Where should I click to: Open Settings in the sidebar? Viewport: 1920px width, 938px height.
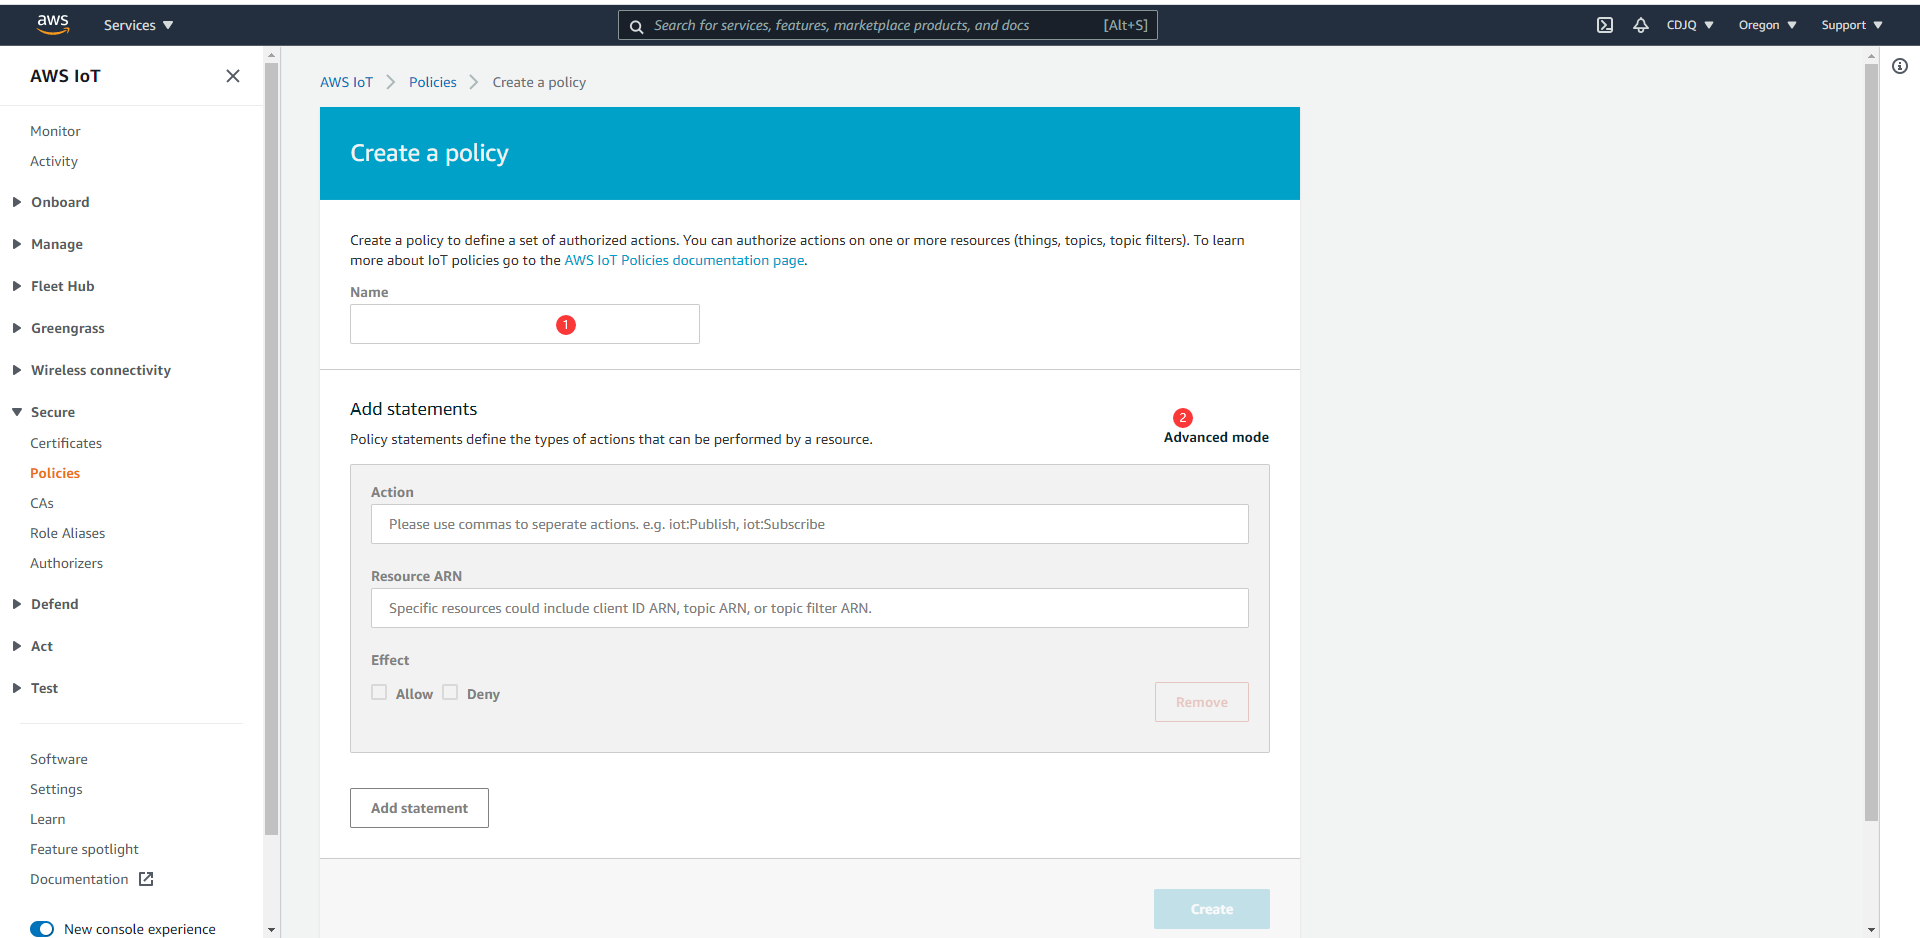(56, 789)
